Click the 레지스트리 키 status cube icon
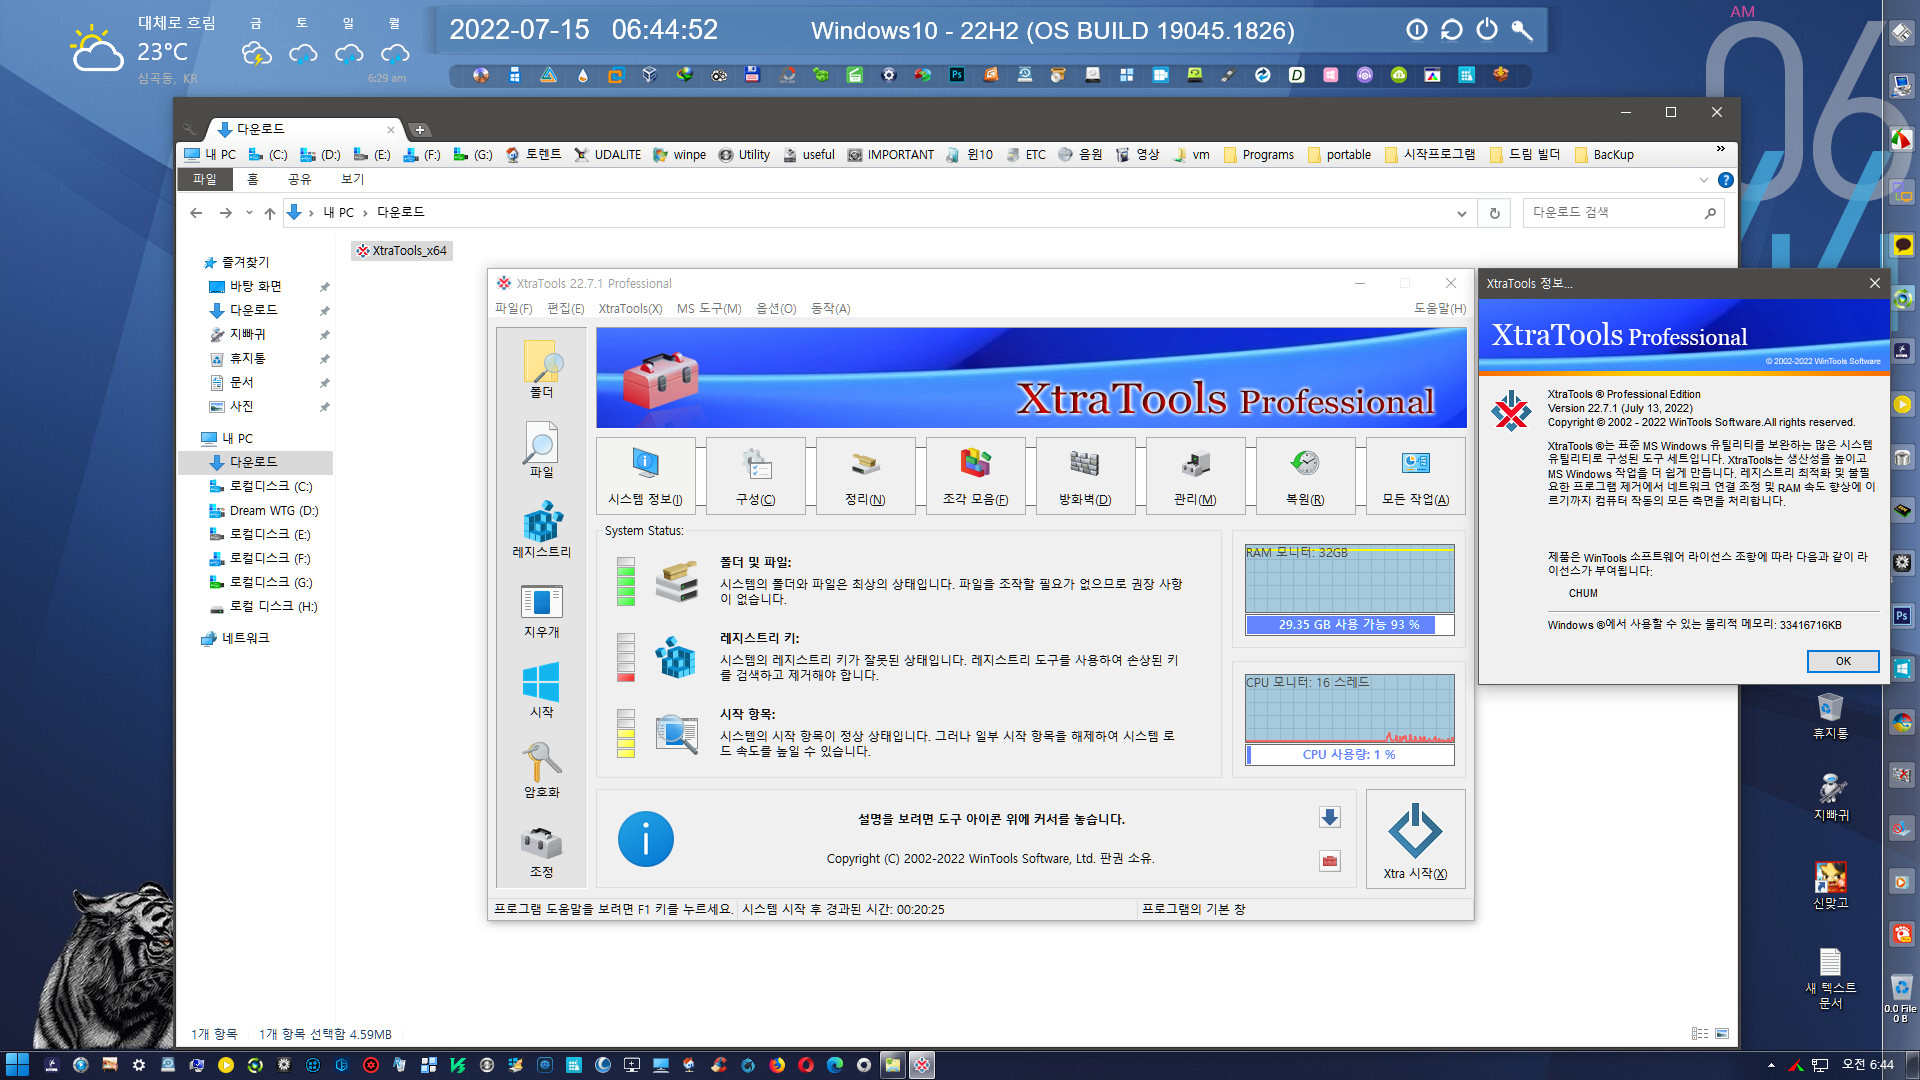Image resolution: width=1920 pixels, height=1080 pixels. (x=676, y=657)
